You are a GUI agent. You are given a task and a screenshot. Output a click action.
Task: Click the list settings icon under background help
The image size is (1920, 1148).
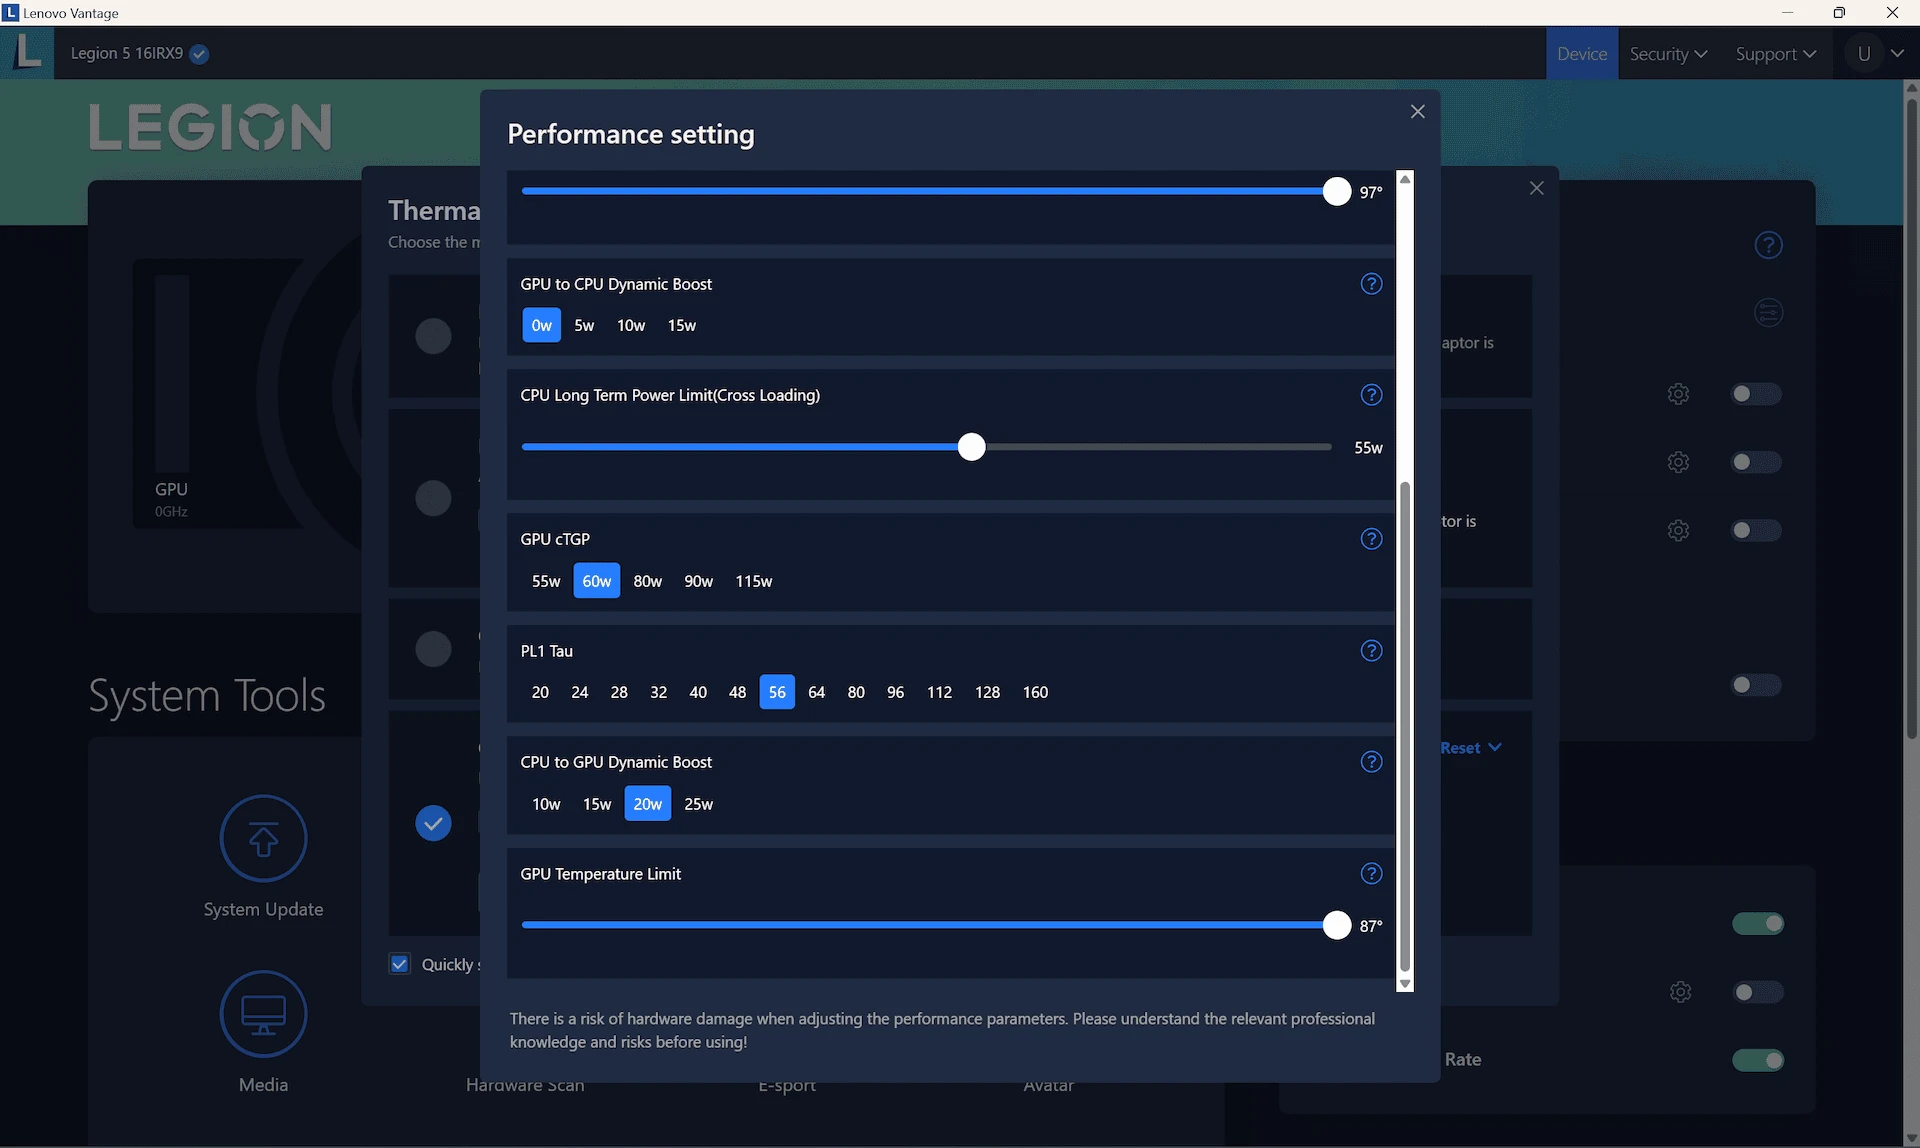(1768, 313)
